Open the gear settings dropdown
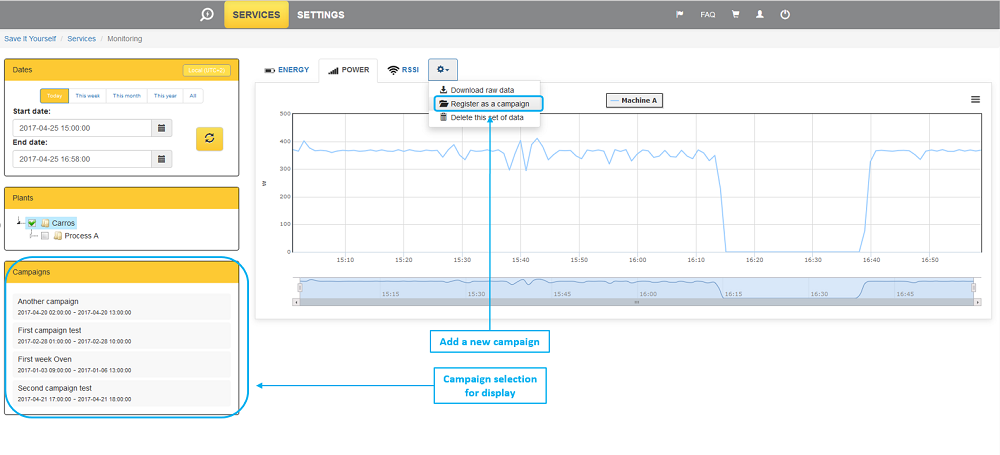 pos(443,69)
